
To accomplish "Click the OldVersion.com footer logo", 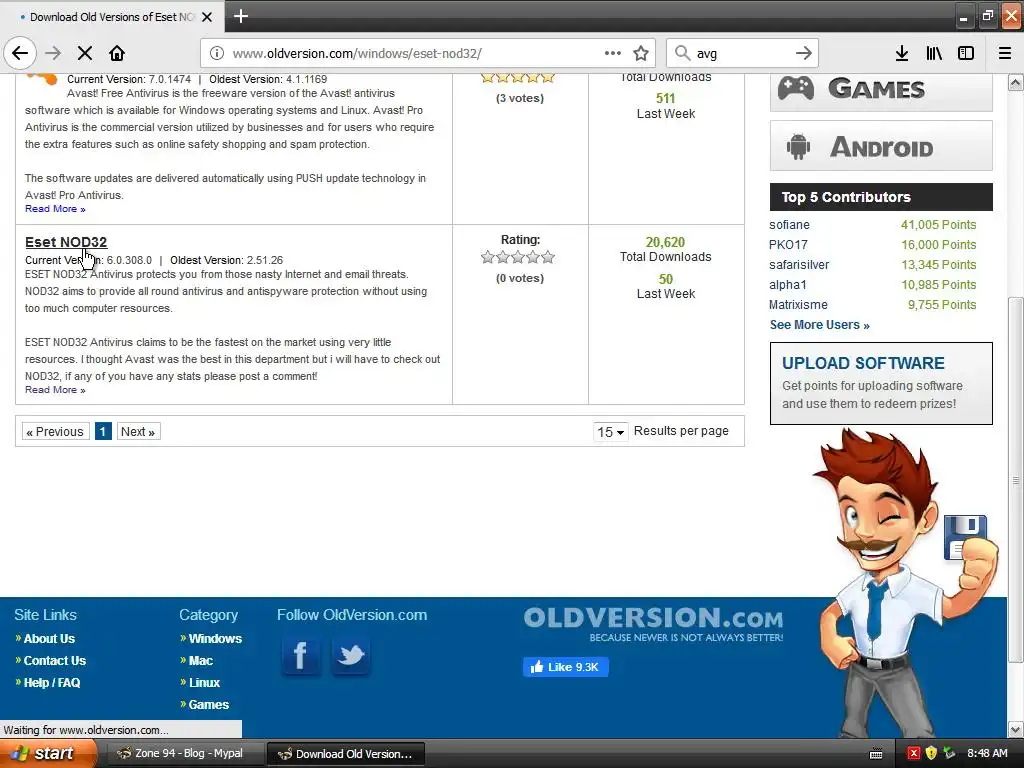I will [x=653, y=624].
